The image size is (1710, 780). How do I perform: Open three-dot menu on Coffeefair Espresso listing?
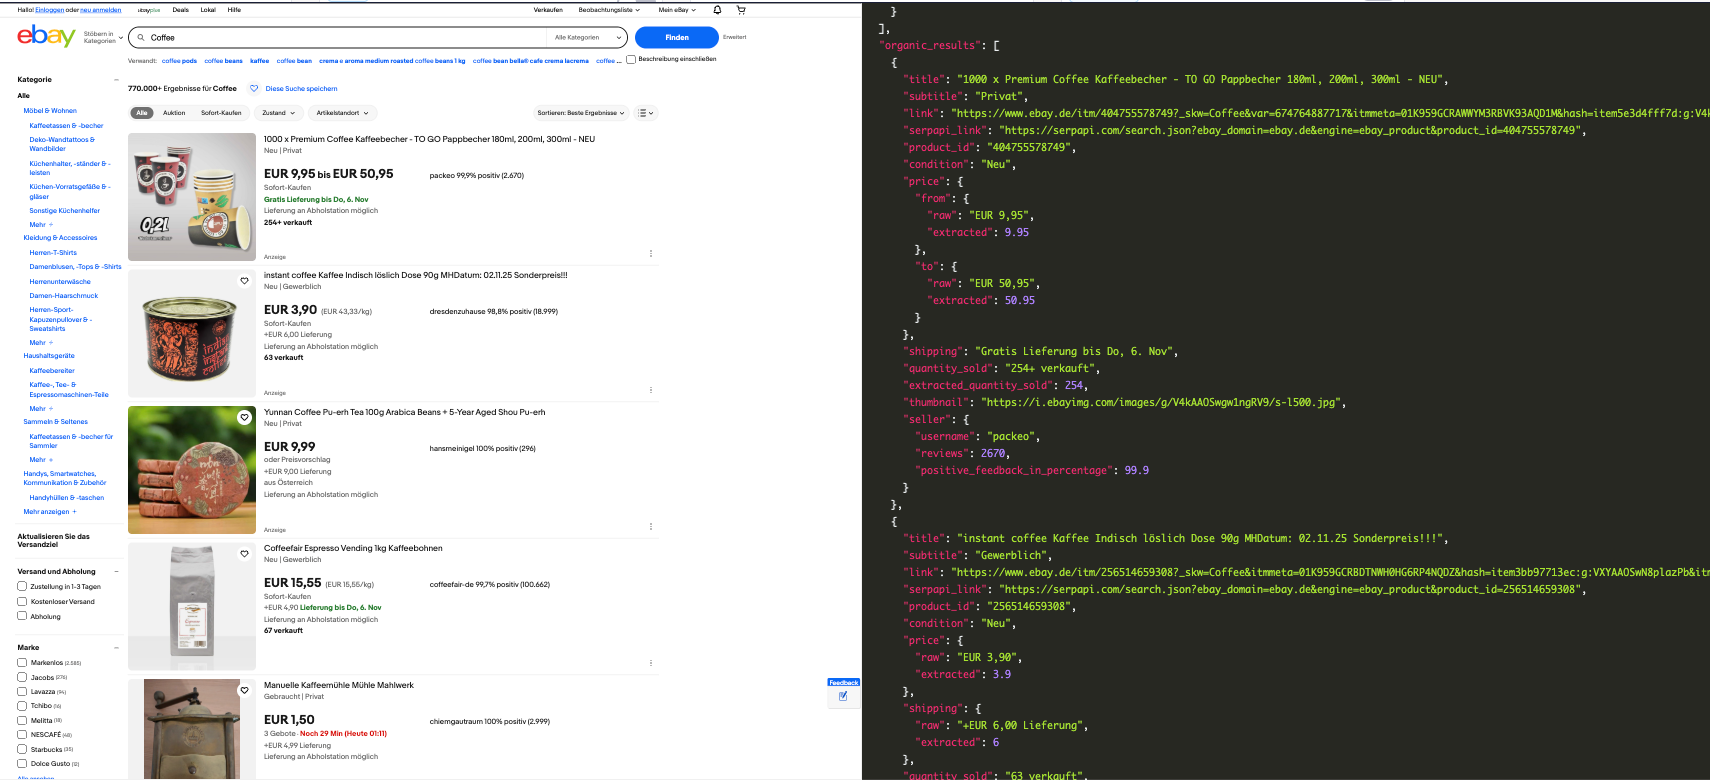tap(651, 663)
